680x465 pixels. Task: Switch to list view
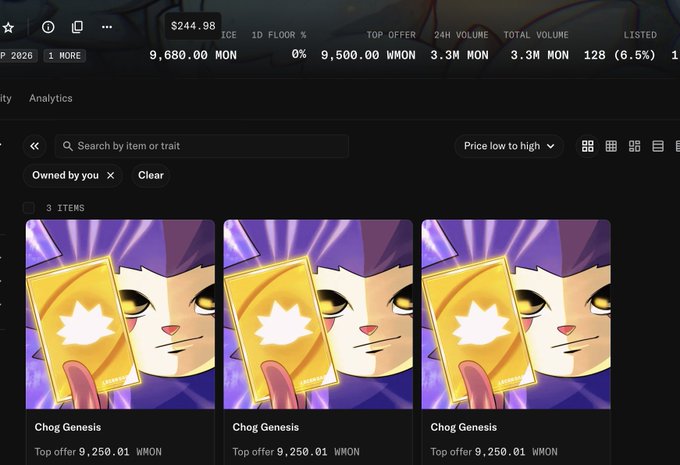point(658,146)
